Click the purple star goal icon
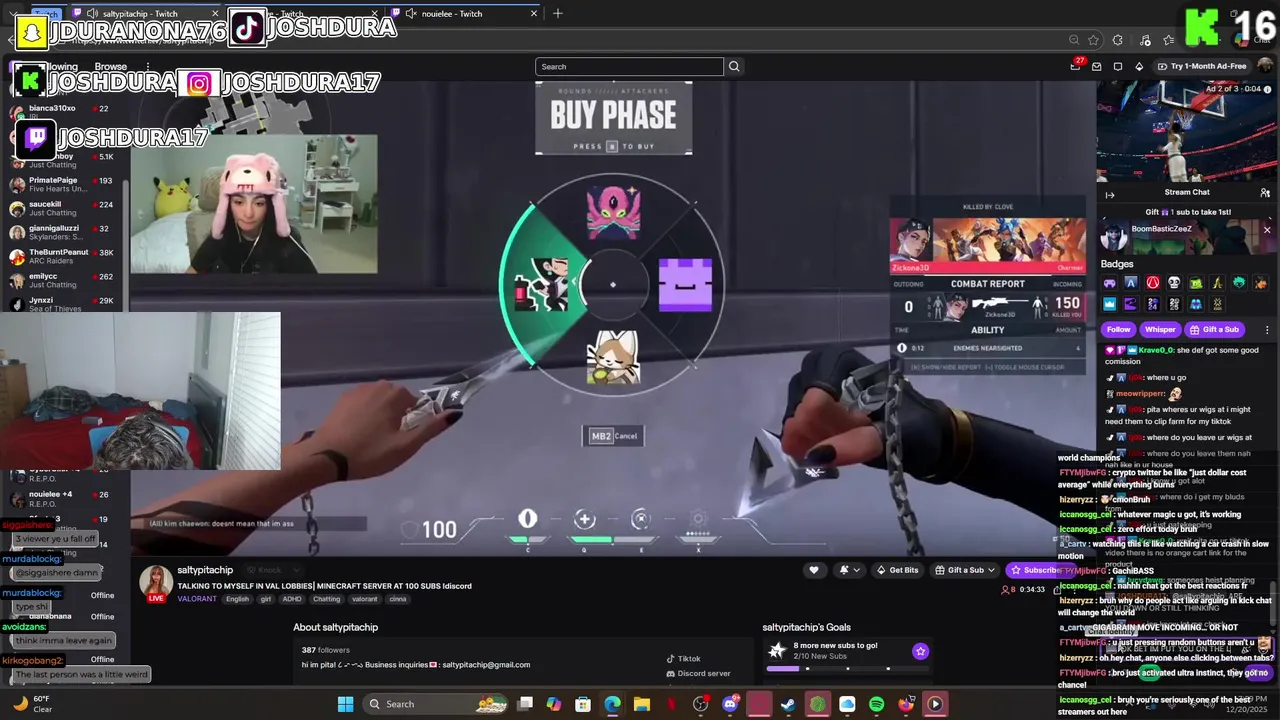 click(920, 651)
